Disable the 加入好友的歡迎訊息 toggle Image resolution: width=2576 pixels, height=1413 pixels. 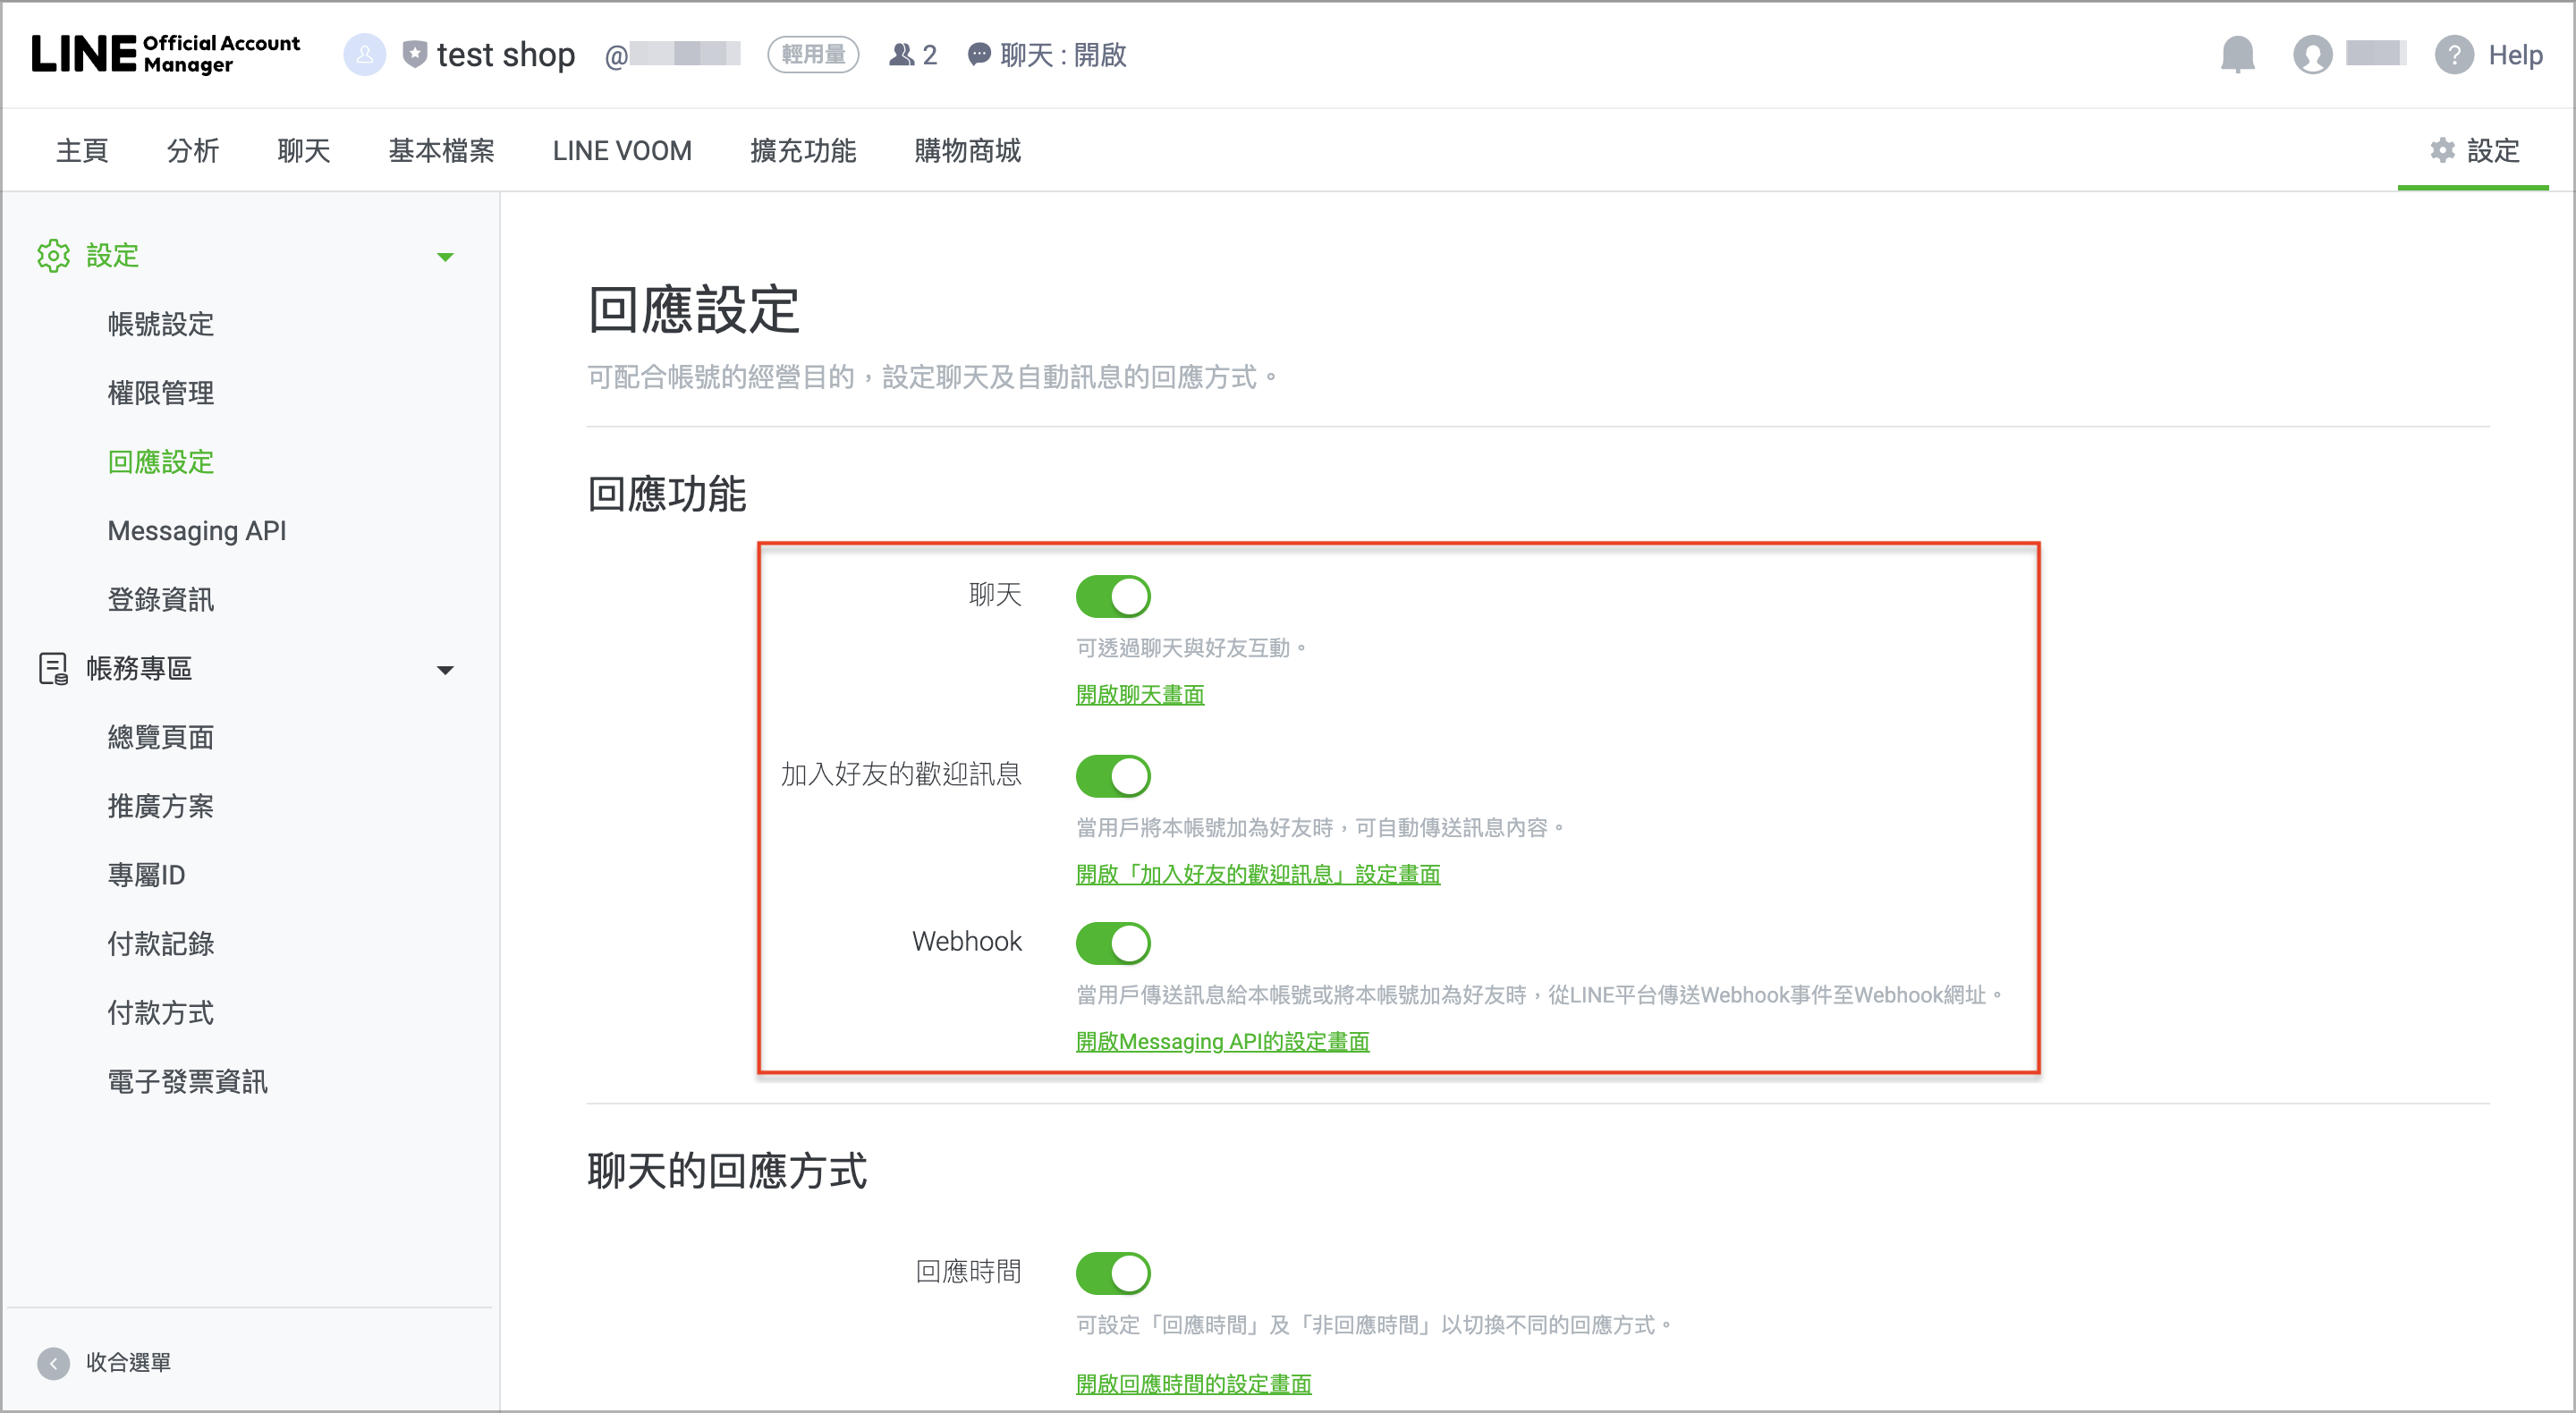(1112, 776)
